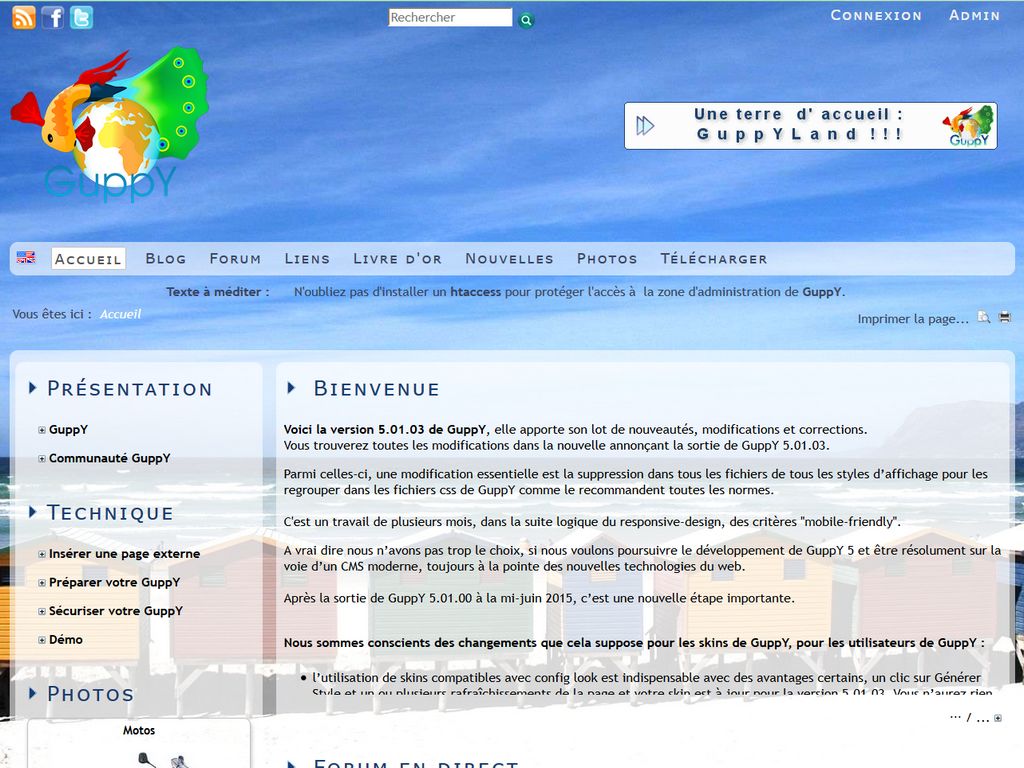1024x768 pixels.
Task: Open the Admin link
Action: tap(974, 15)
